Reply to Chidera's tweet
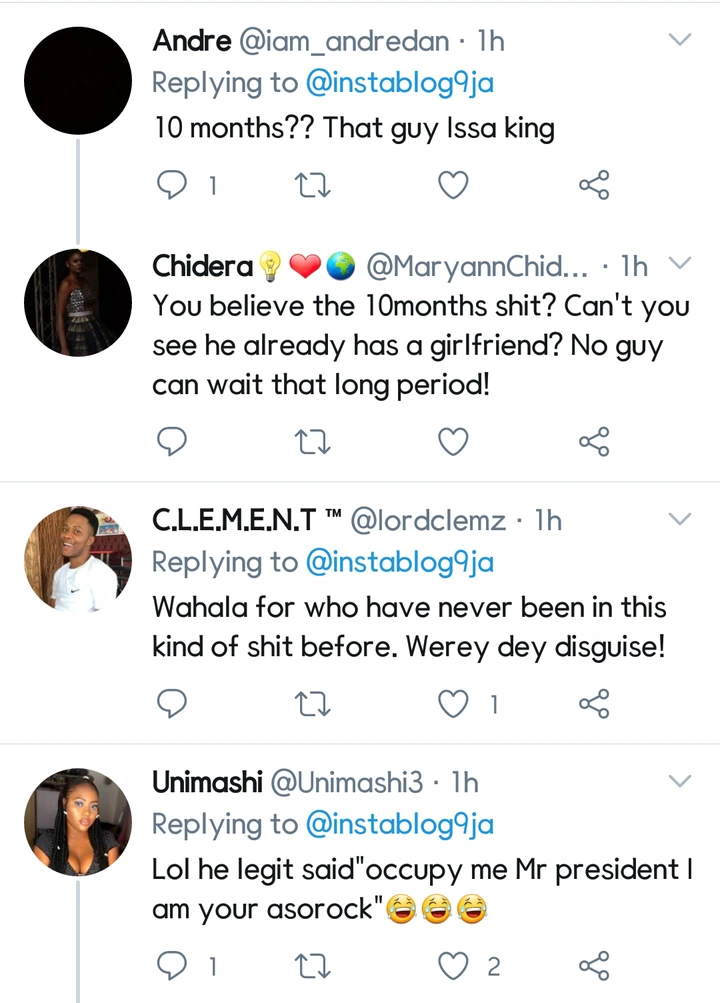The width and height of the screenshot is (720, 1003). coord(172,441)
